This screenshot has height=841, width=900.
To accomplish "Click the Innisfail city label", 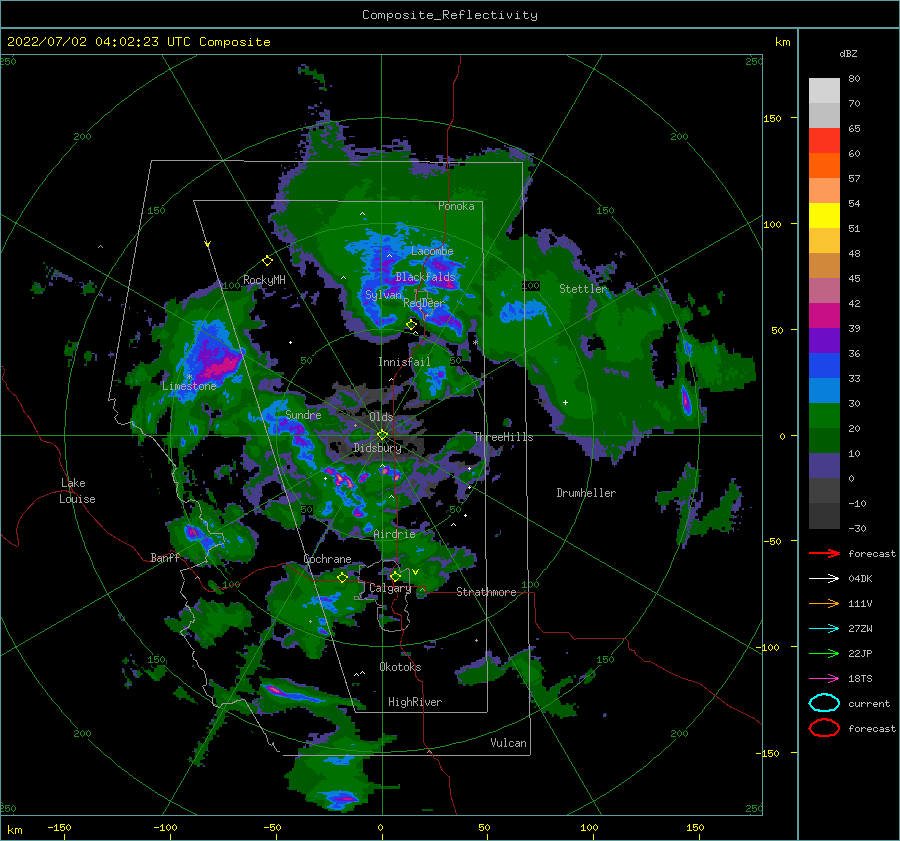I will [404, 362].
